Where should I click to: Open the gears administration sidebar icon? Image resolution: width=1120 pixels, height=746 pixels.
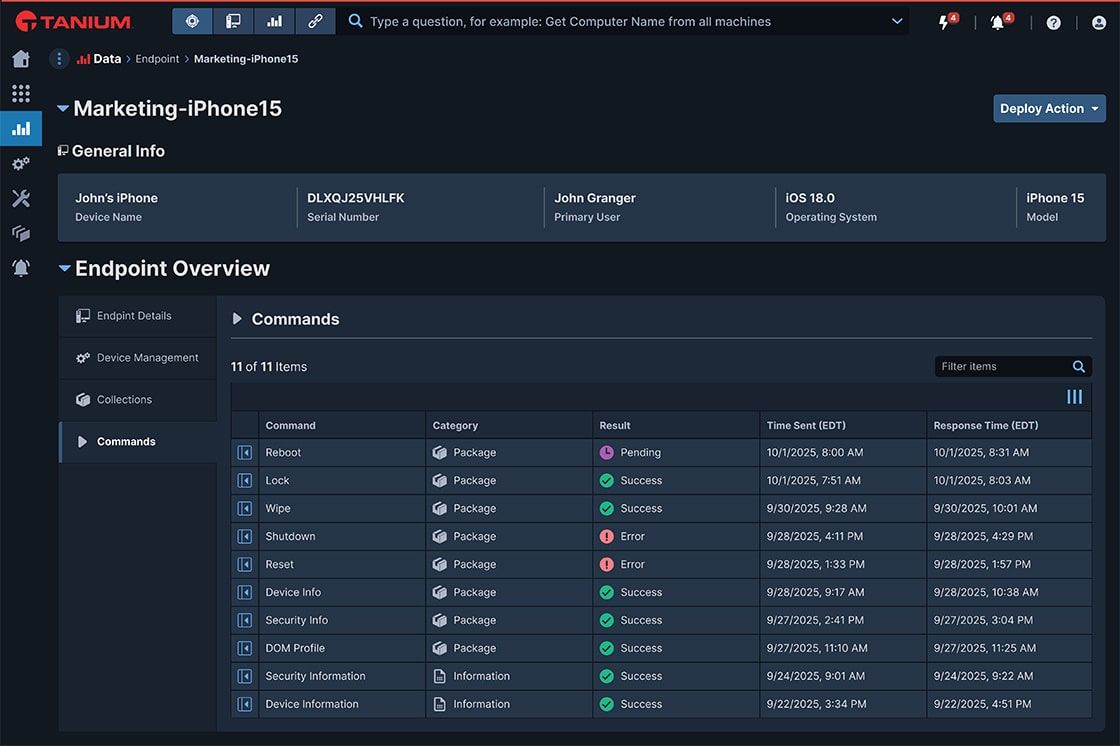(21, 164)
